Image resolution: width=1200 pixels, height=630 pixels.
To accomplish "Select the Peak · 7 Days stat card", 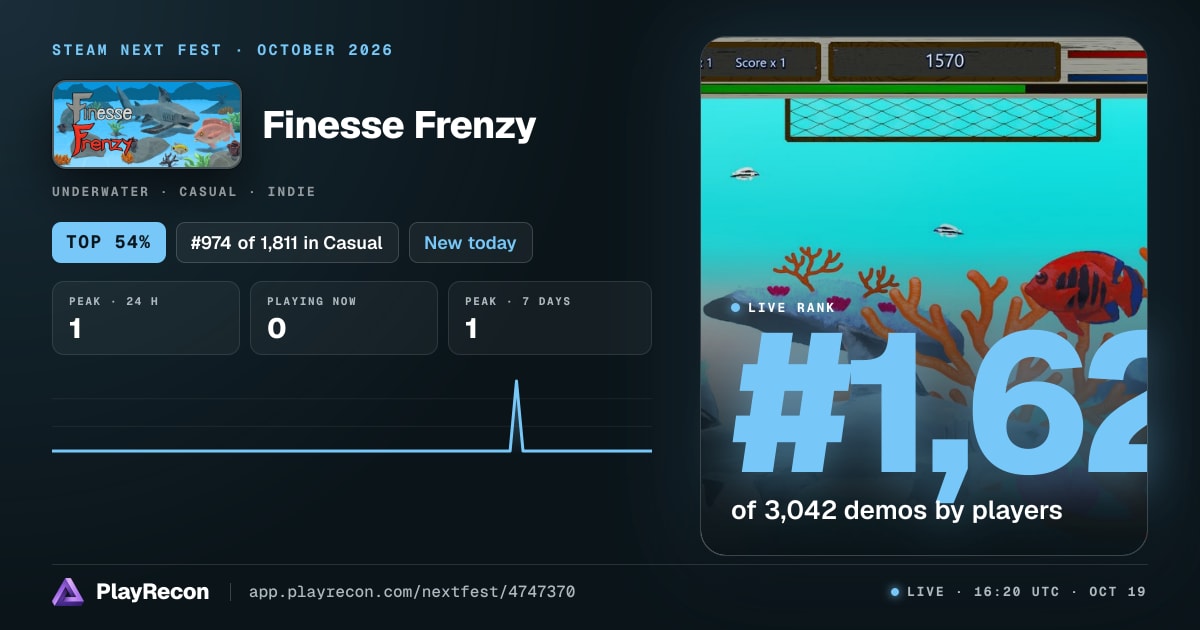I will click(x=550, y=318).
